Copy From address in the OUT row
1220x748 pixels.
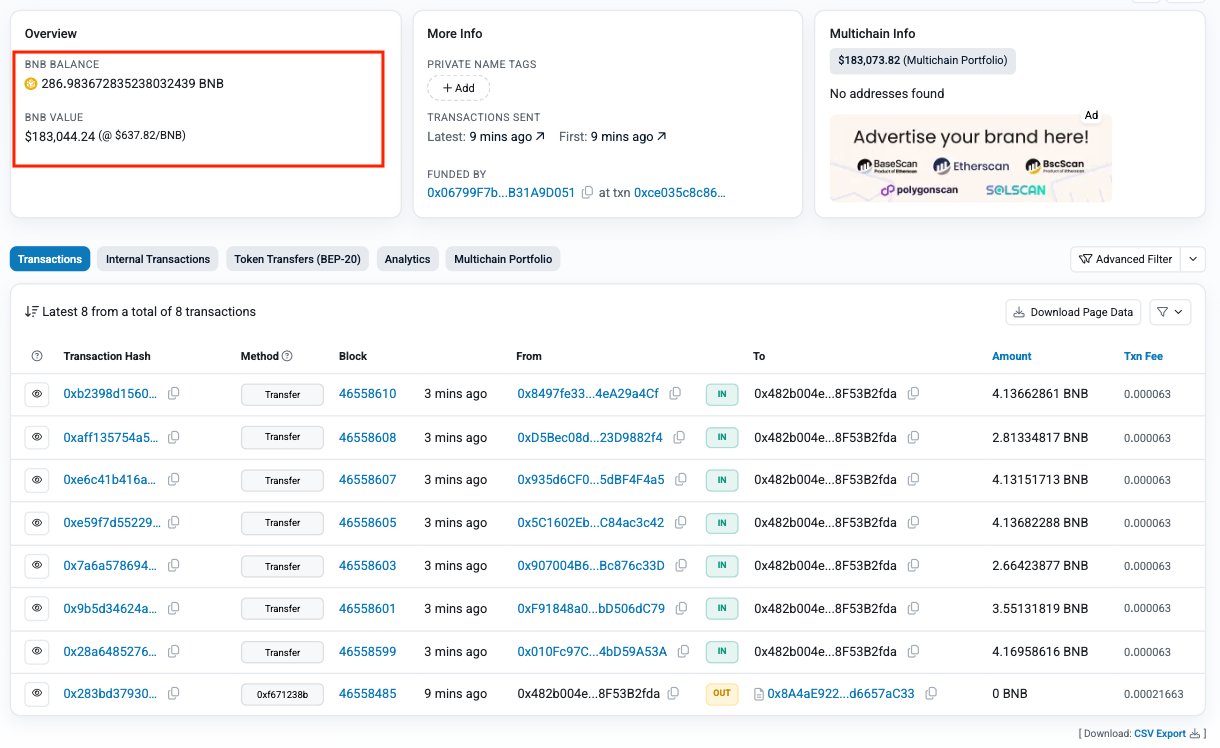coord(673,694)
